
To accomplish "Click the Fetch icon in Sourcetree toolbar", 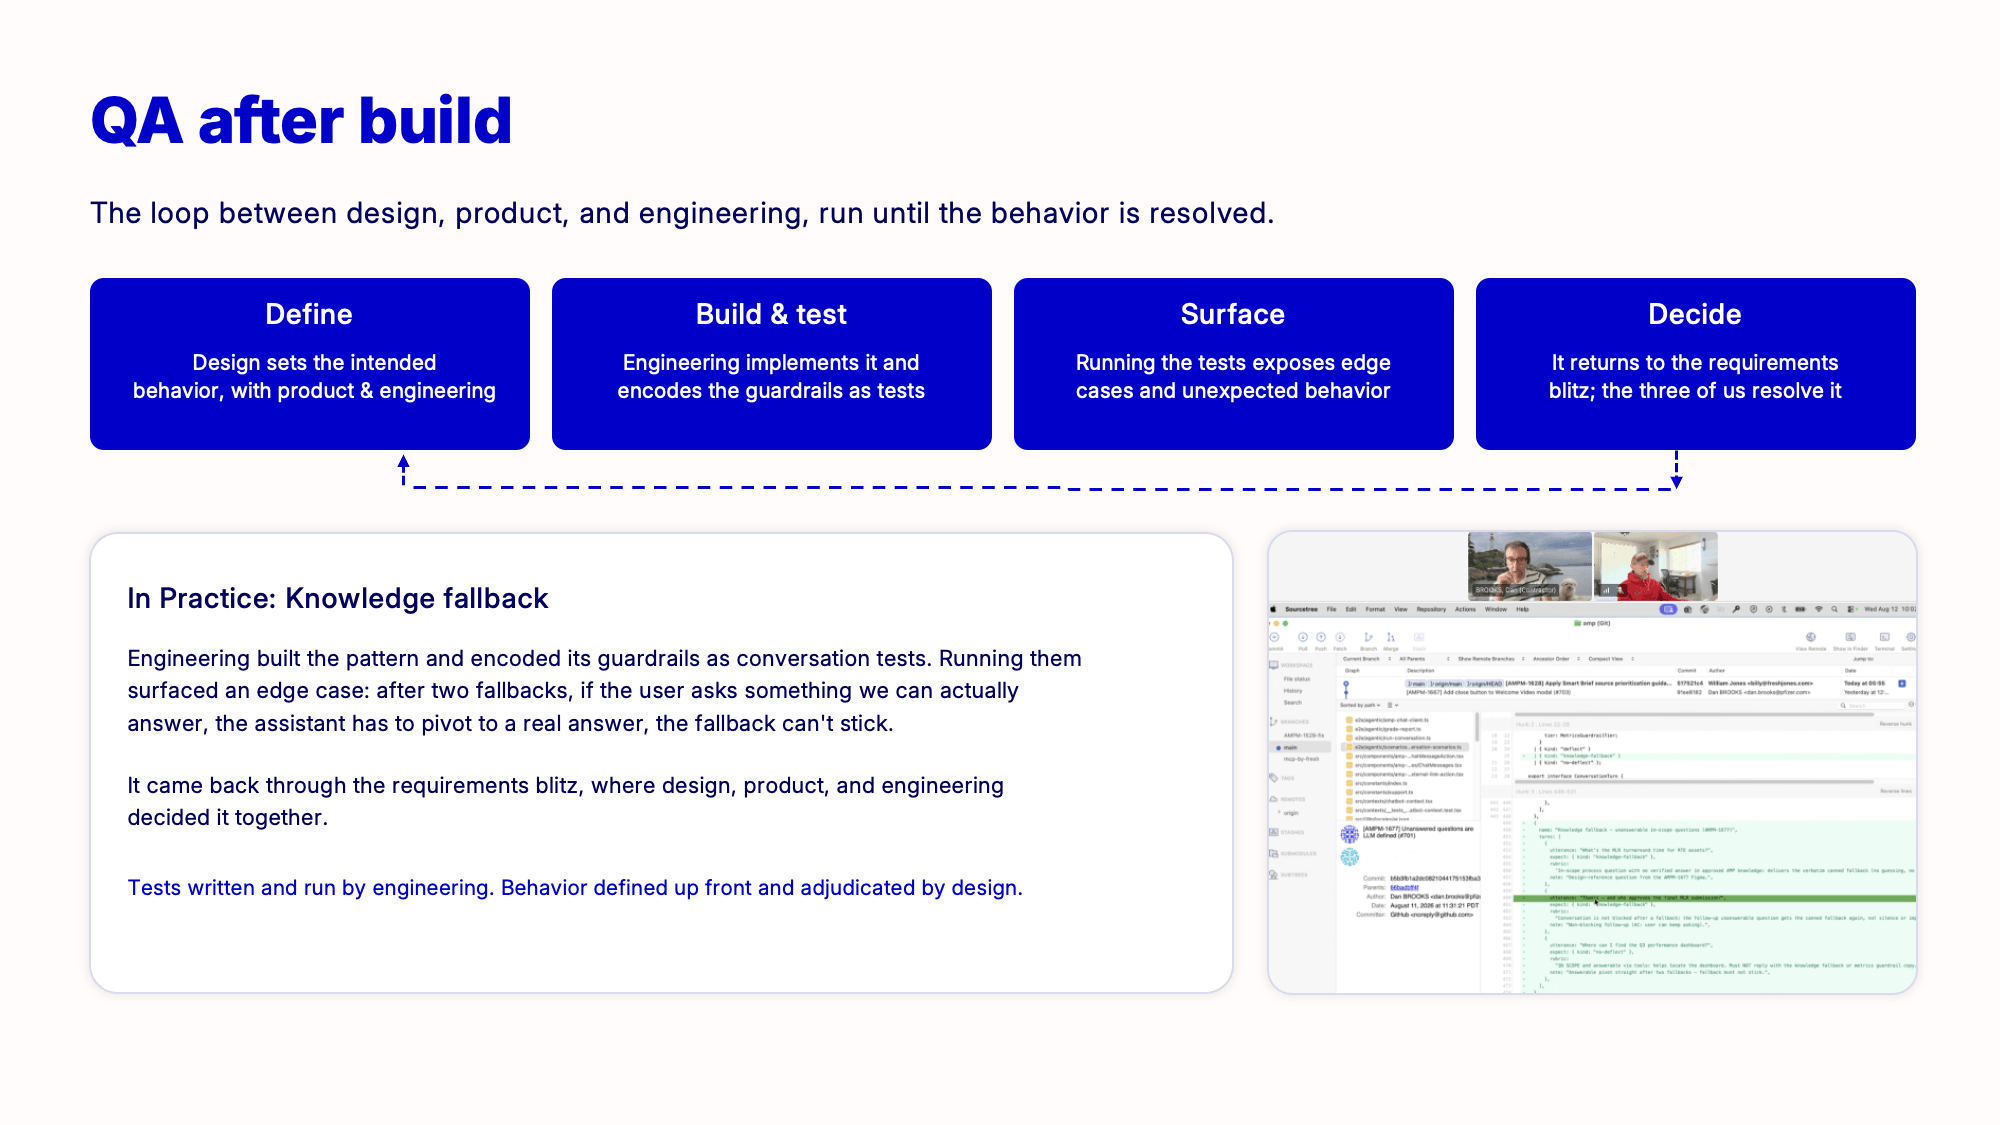I will click(1340, 637).
